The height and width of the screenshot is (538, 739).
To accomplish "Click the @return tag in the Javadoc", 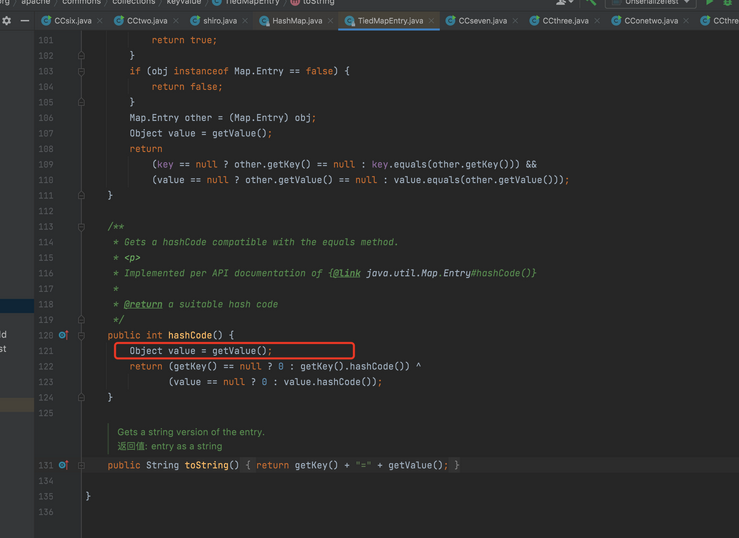I will tap(143, 304).
